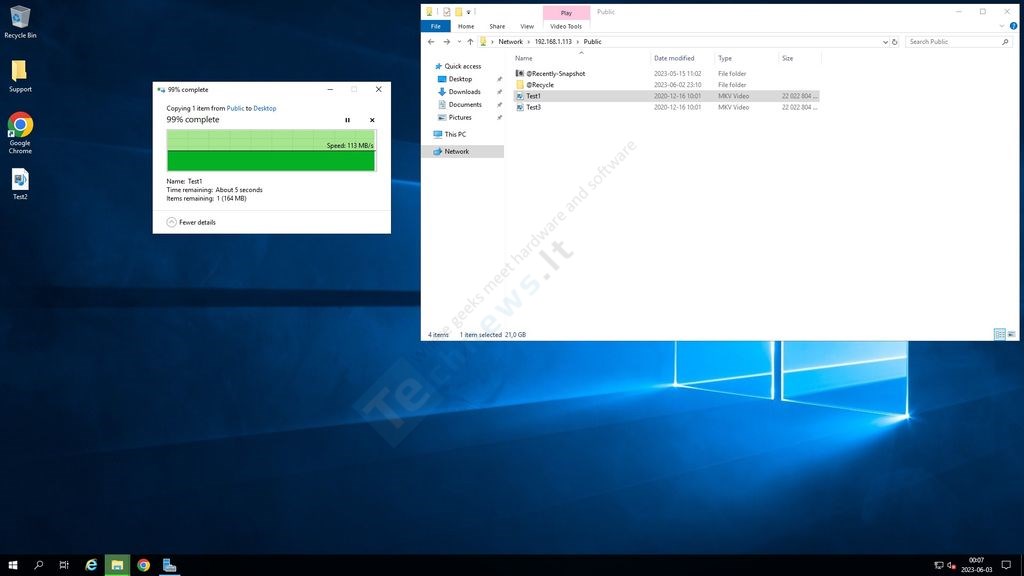This screenshot has height=576, width=1024.
Task: Open the recent locations dropdown arrow
Action: (x=459, y=42)
